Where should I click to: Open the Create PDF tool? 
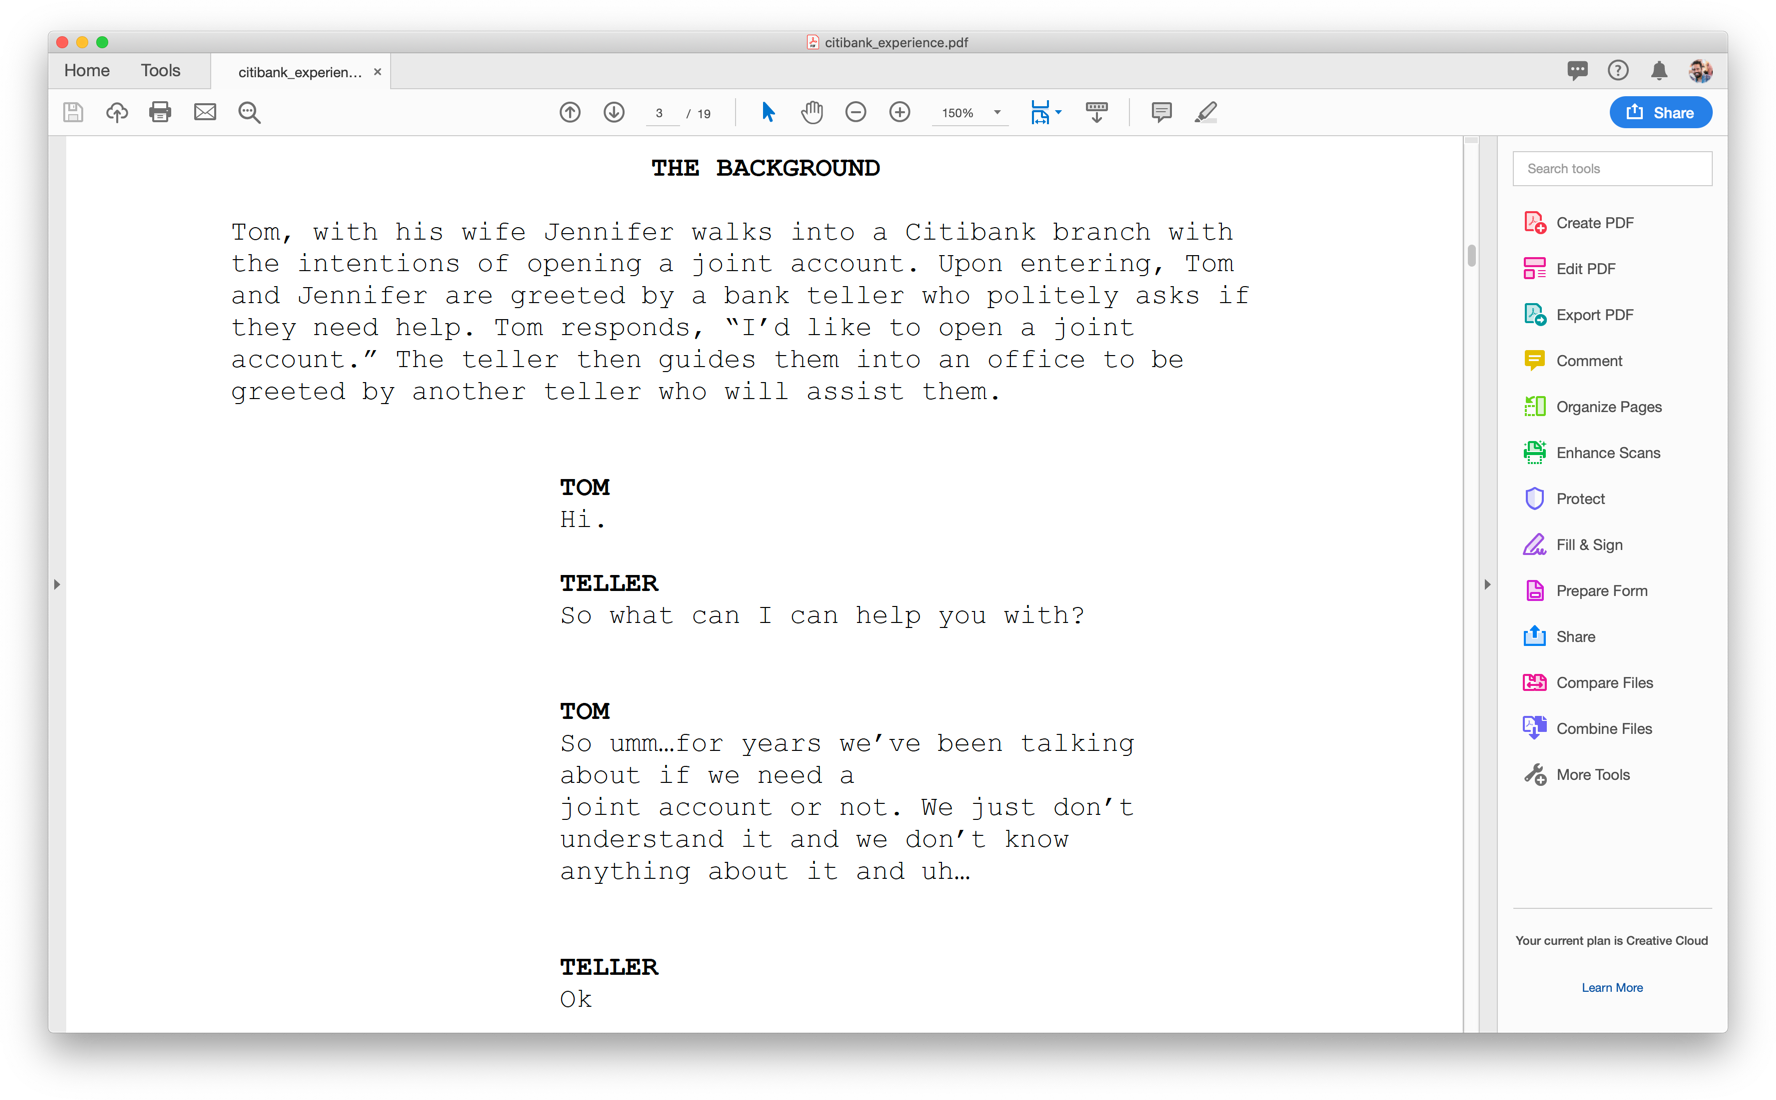coord(1580,222)
